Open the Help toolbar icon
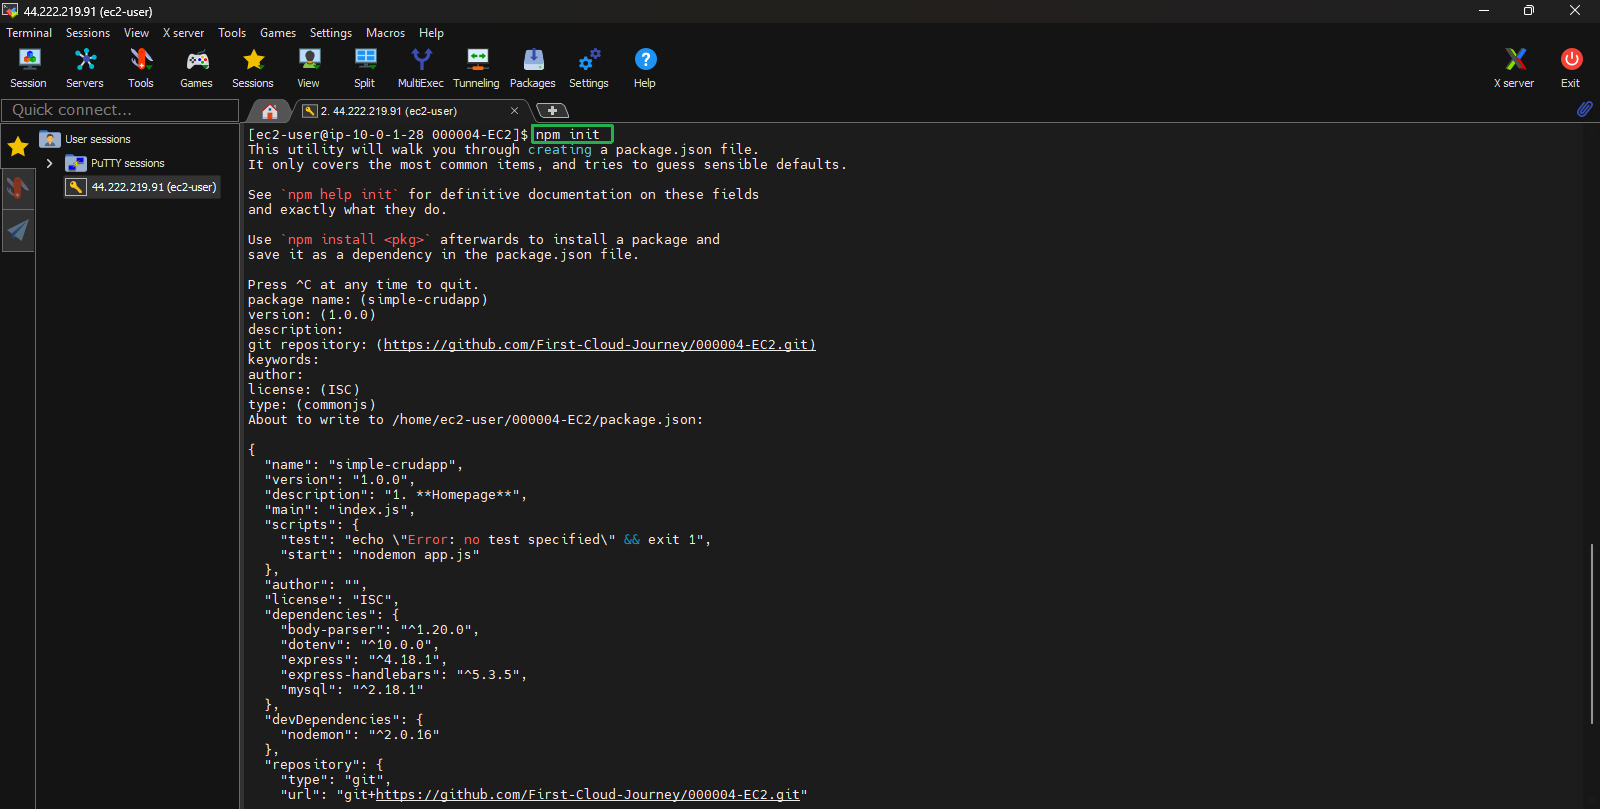The height and width of the screenshot is (809, 1600). 645,68
